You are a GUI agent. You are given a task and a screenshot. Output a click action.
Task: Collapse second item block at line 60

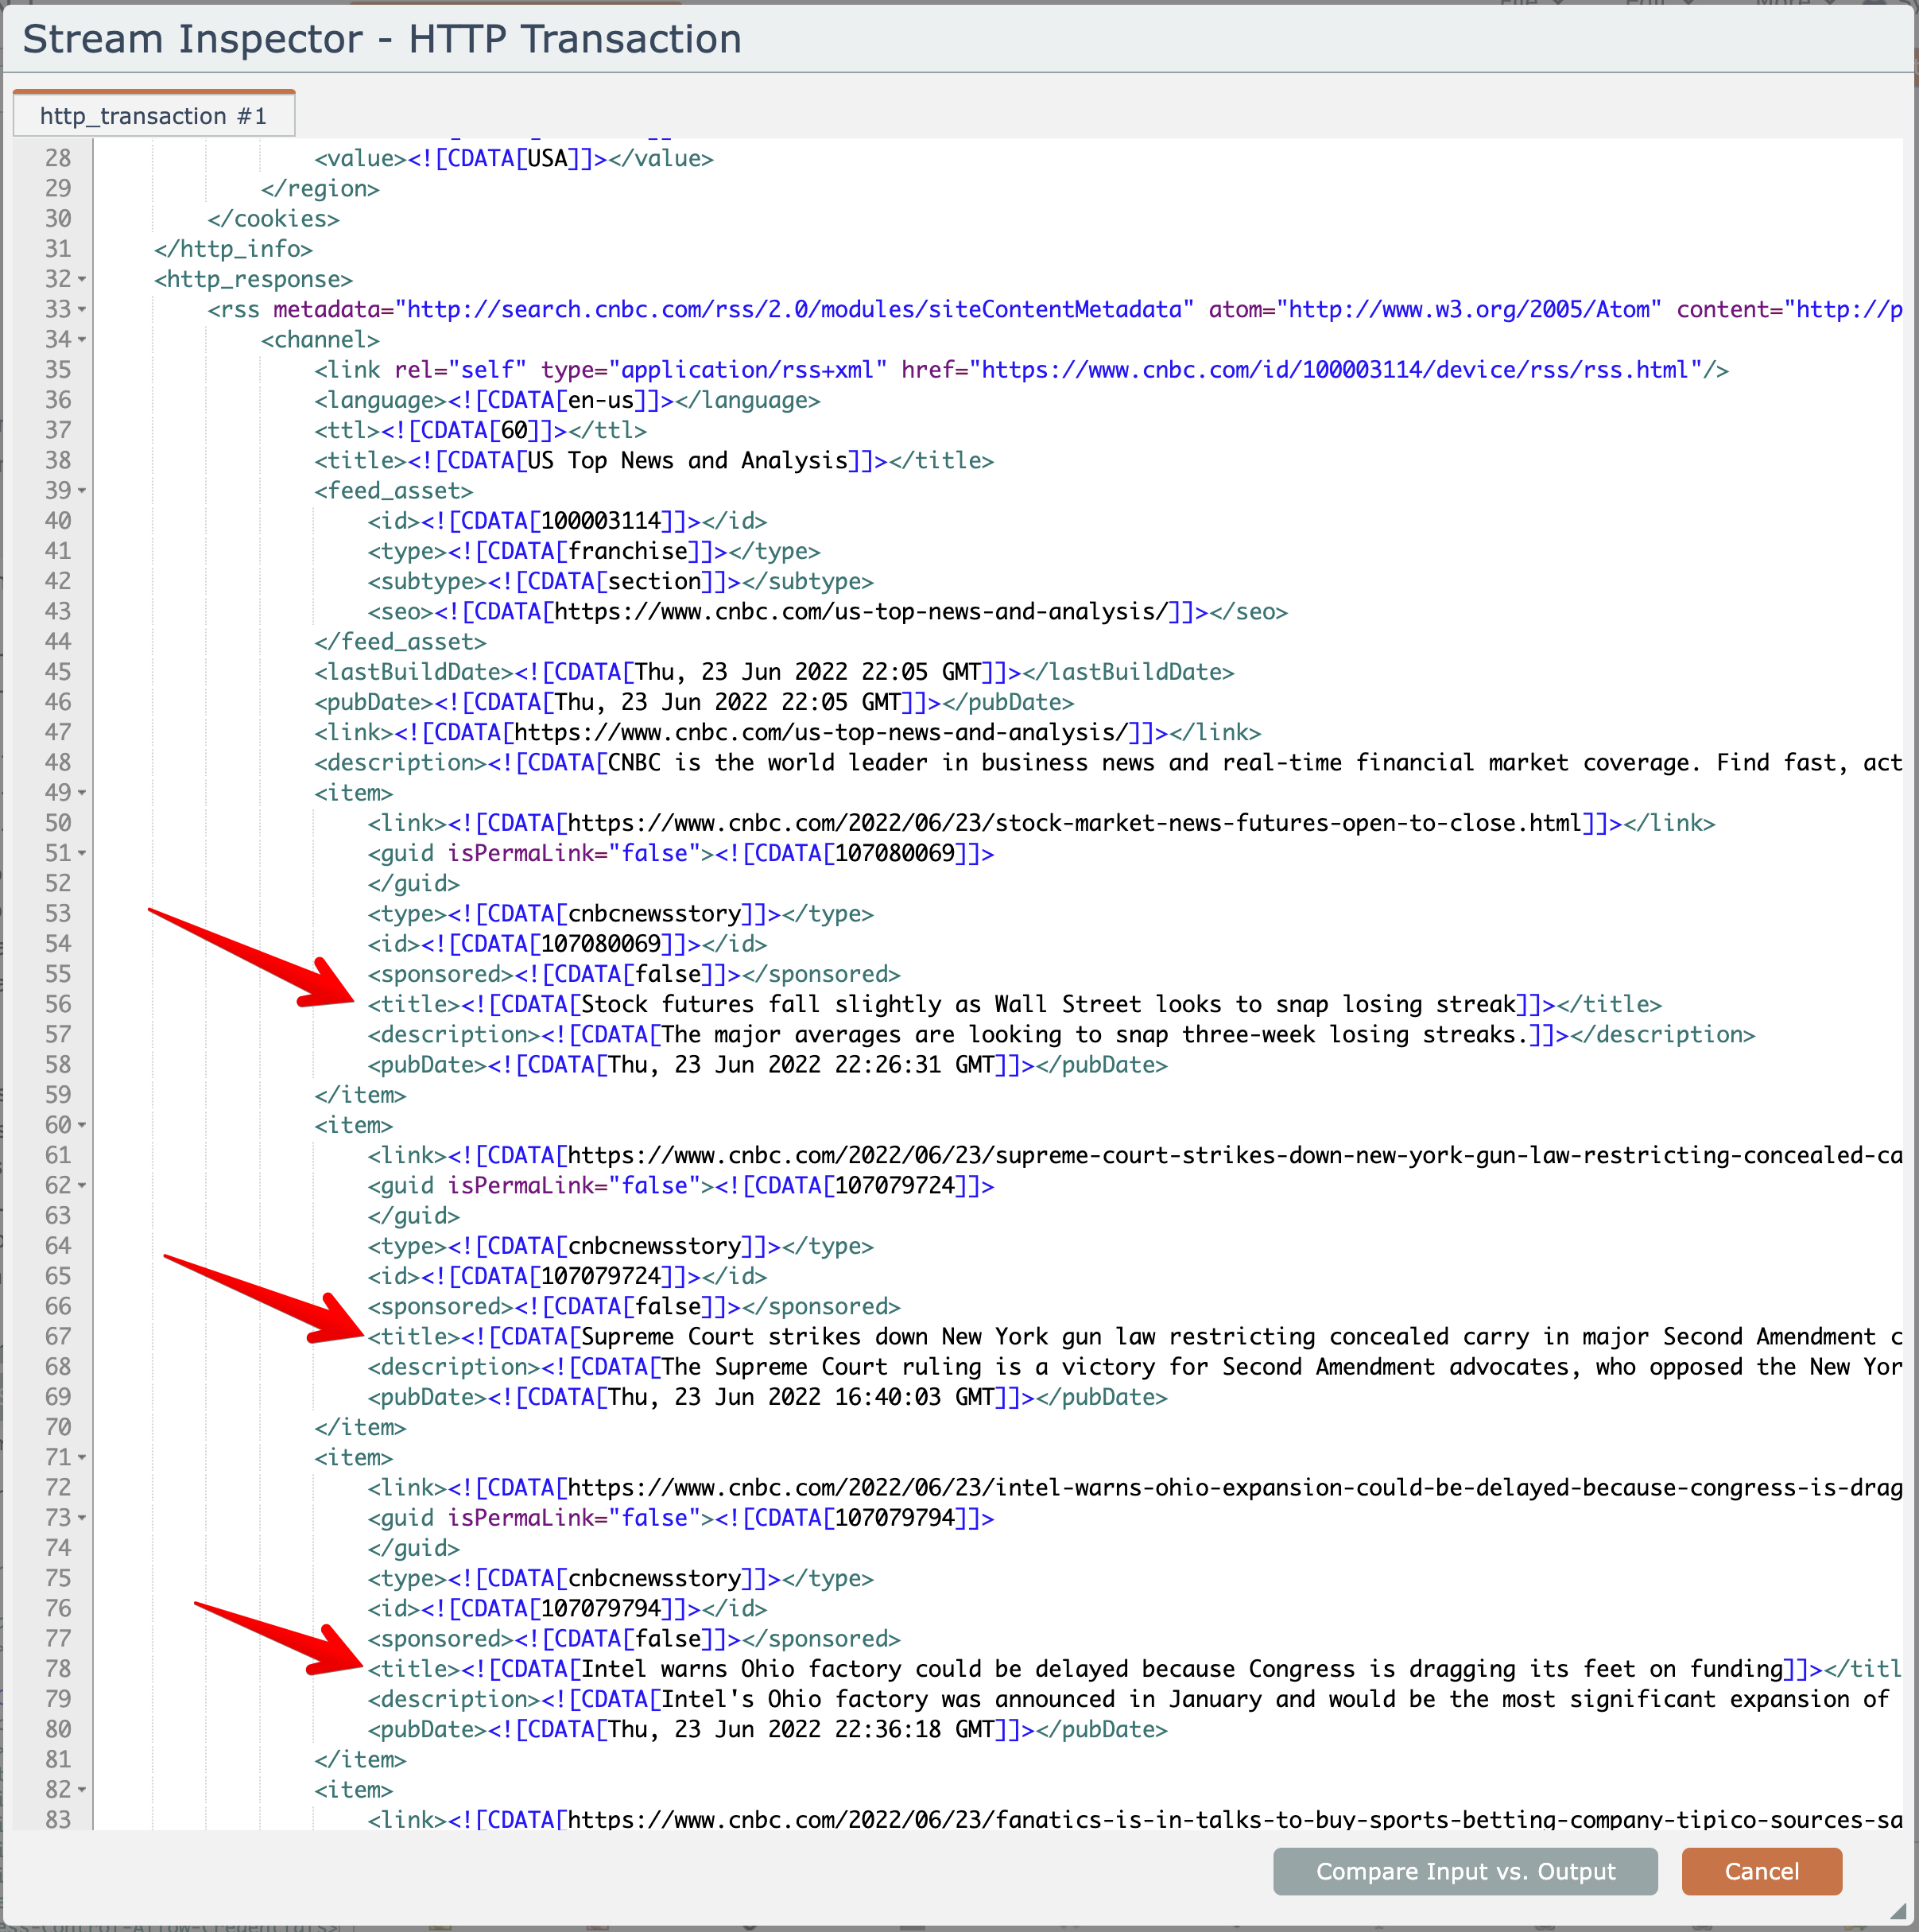(x=82, y=1126)
